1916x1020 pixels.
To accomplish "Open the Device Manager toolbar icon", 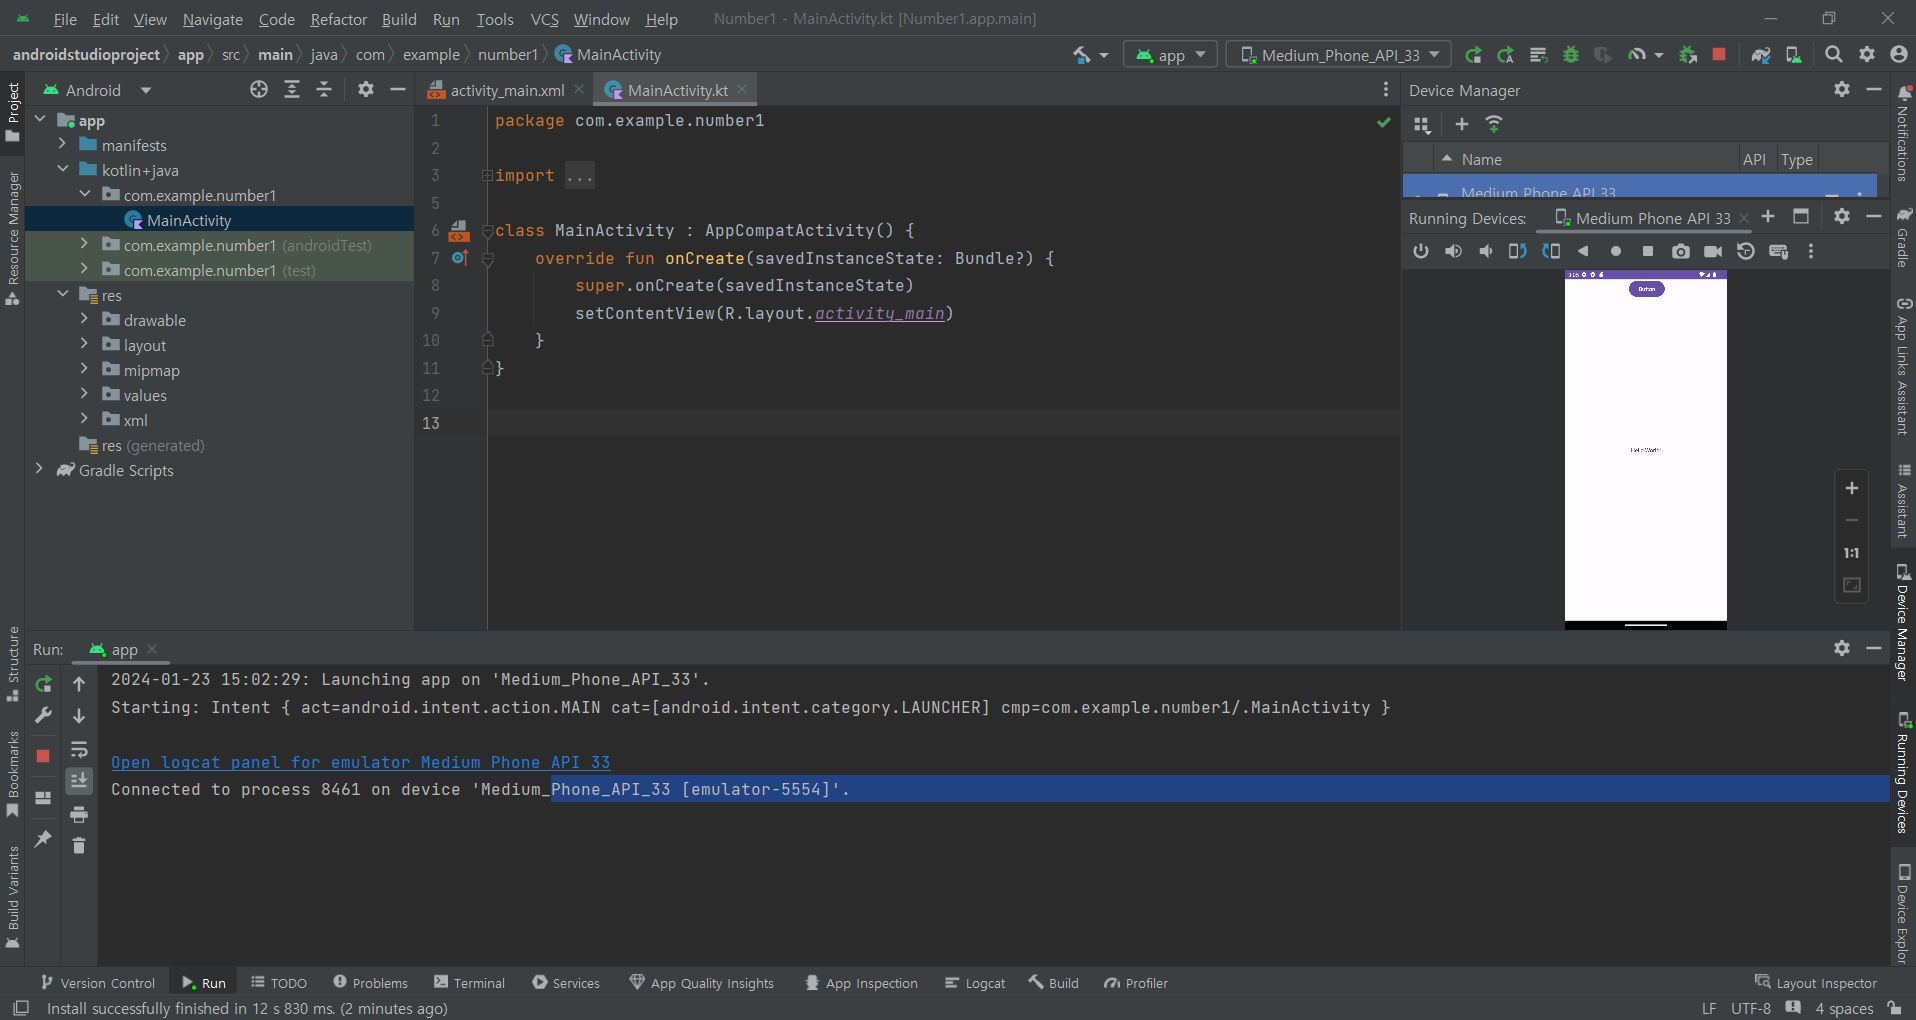I will pyautogui.click(x=1794, y=55).
